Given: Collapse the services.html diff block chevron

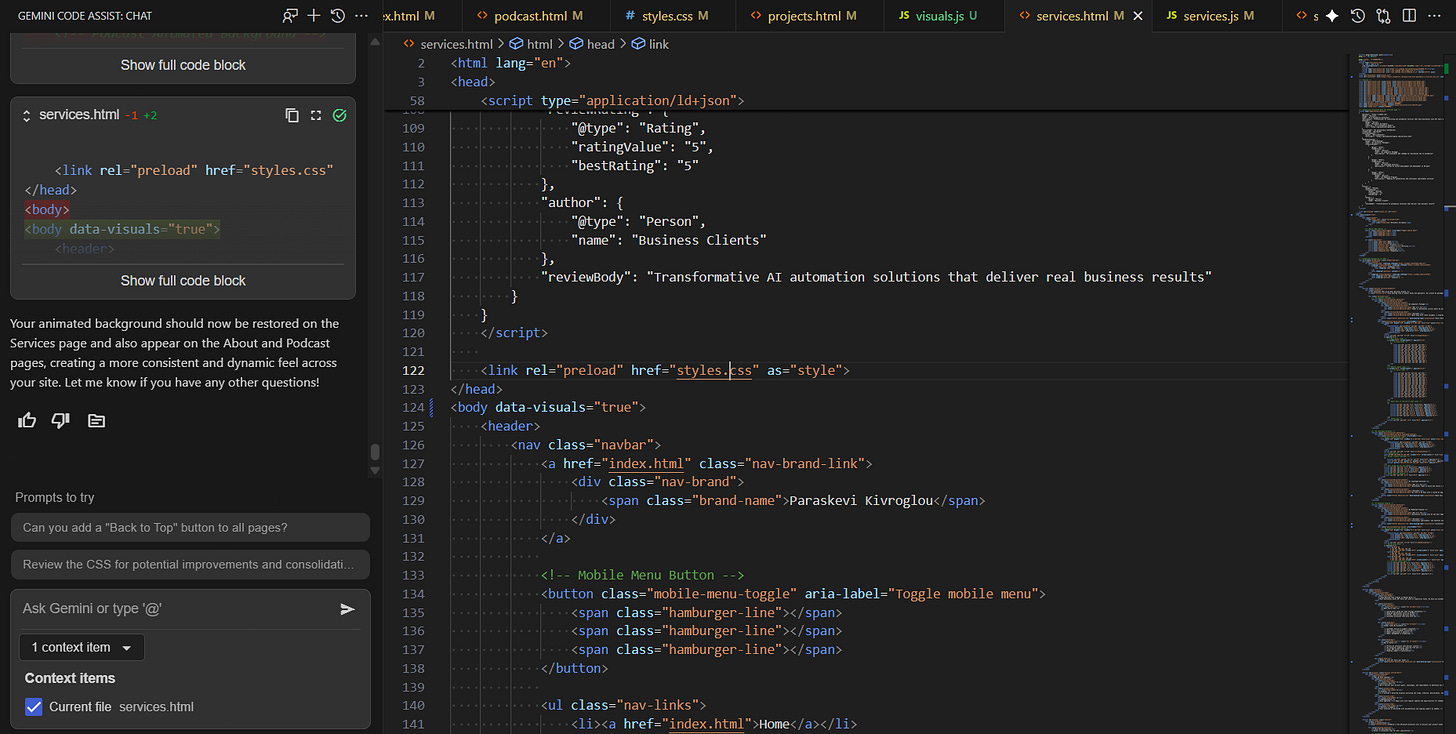Looking at the screenshot, I should point(26,115).
